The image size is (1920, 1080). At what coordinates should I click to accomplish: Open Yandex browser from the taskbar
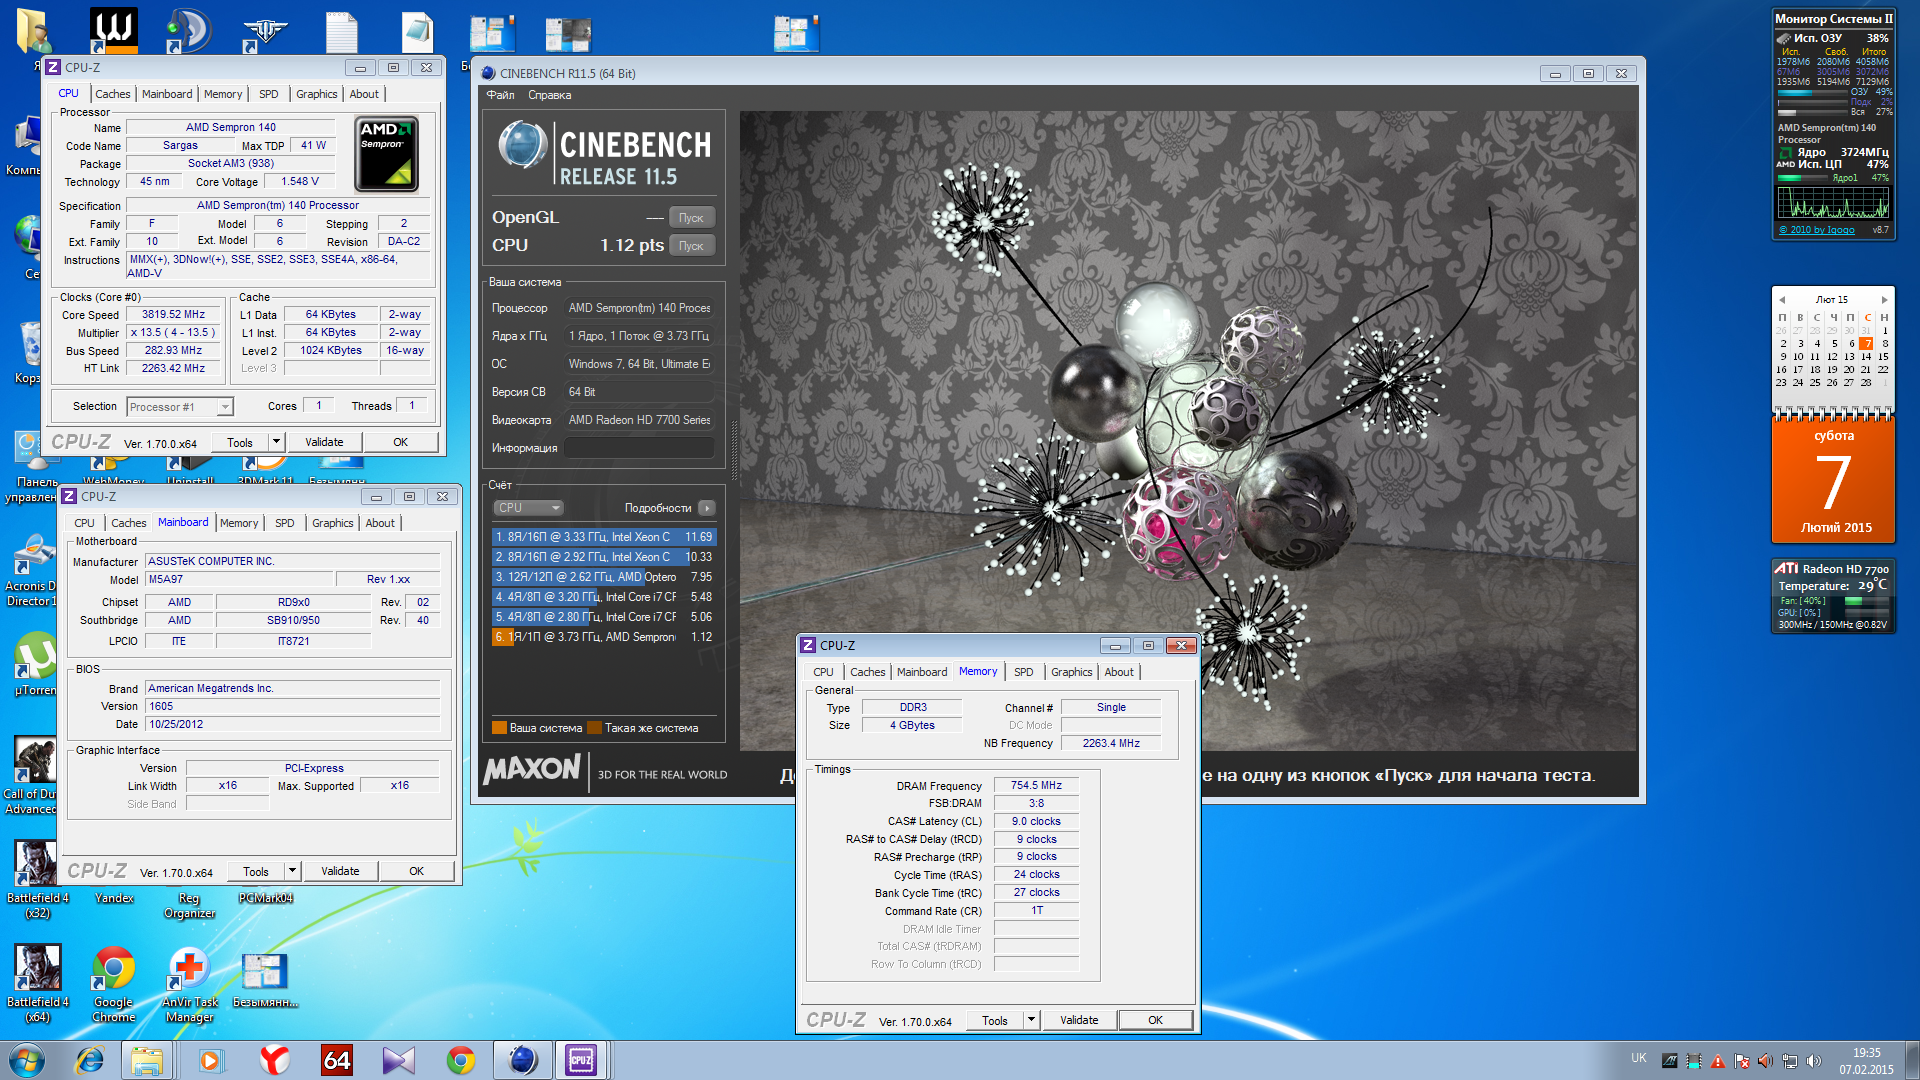click(x=274, y=1060)
